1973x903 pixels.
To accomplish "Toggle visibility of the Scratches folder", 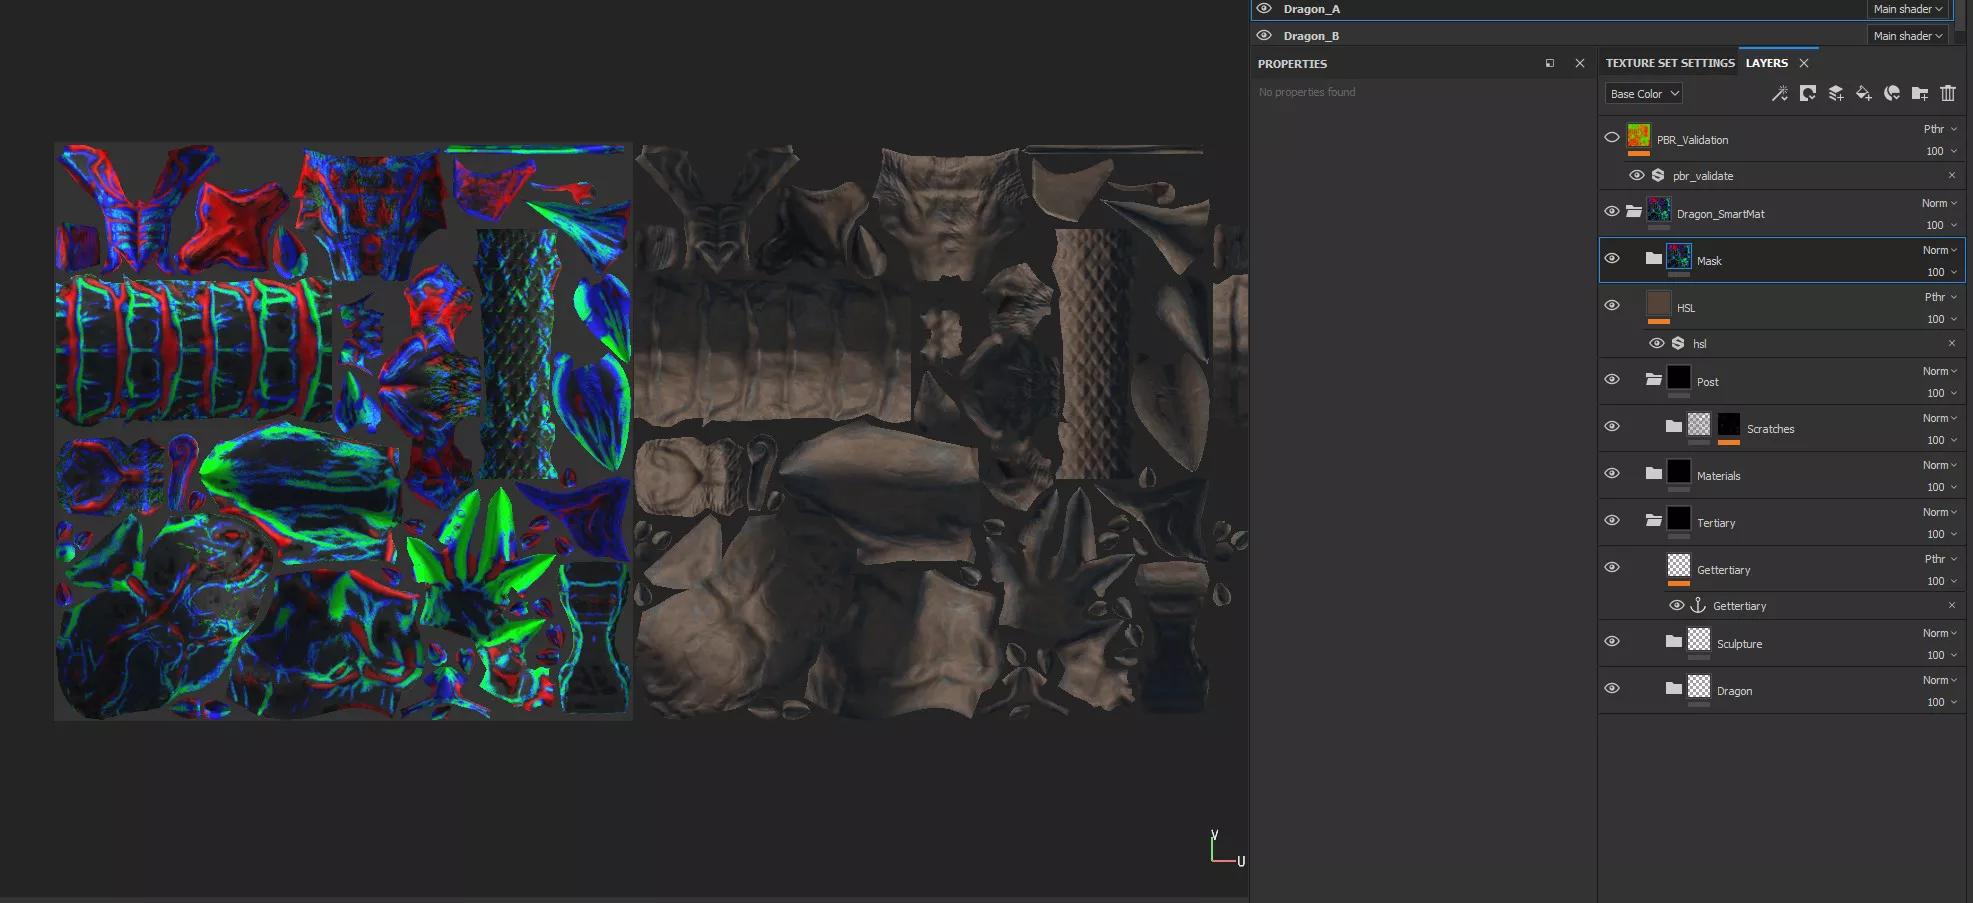I will (x=1611, y=426).
